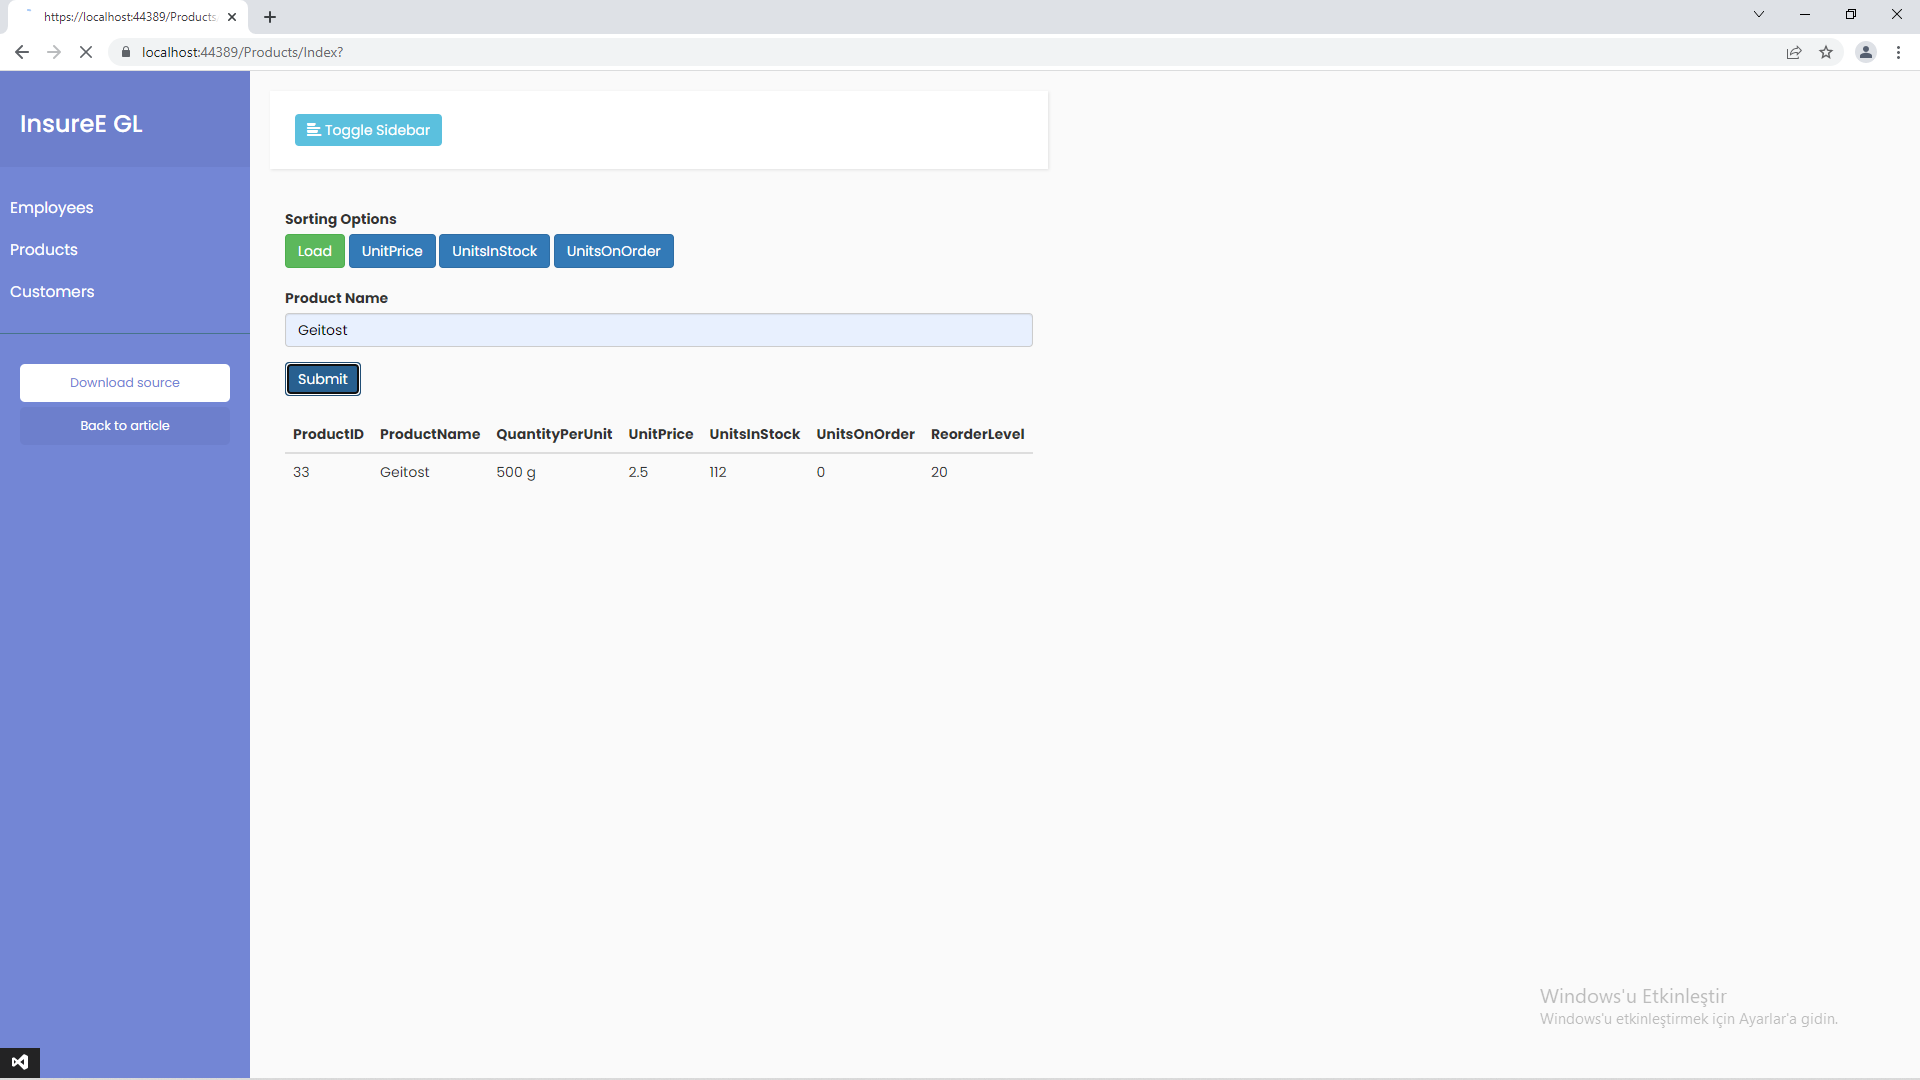
Task: Click the Visual Studio debug icon bottom left
Action: click(x=21, y=1062)
